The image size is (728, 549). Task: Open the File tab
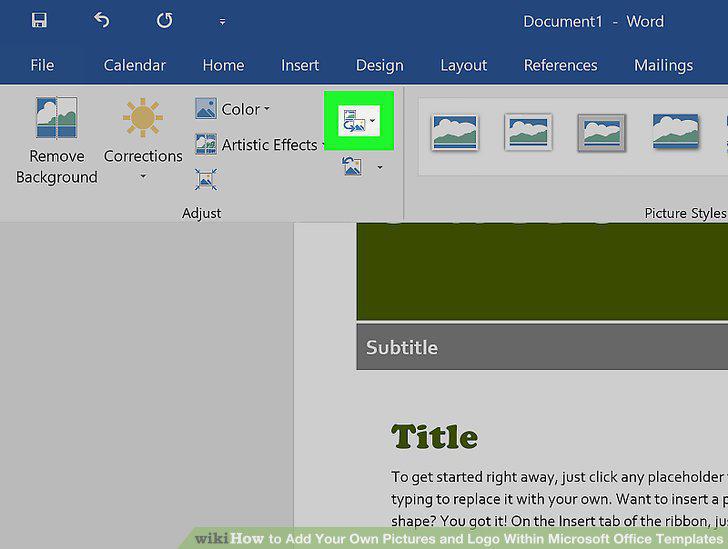coord(42,65)
